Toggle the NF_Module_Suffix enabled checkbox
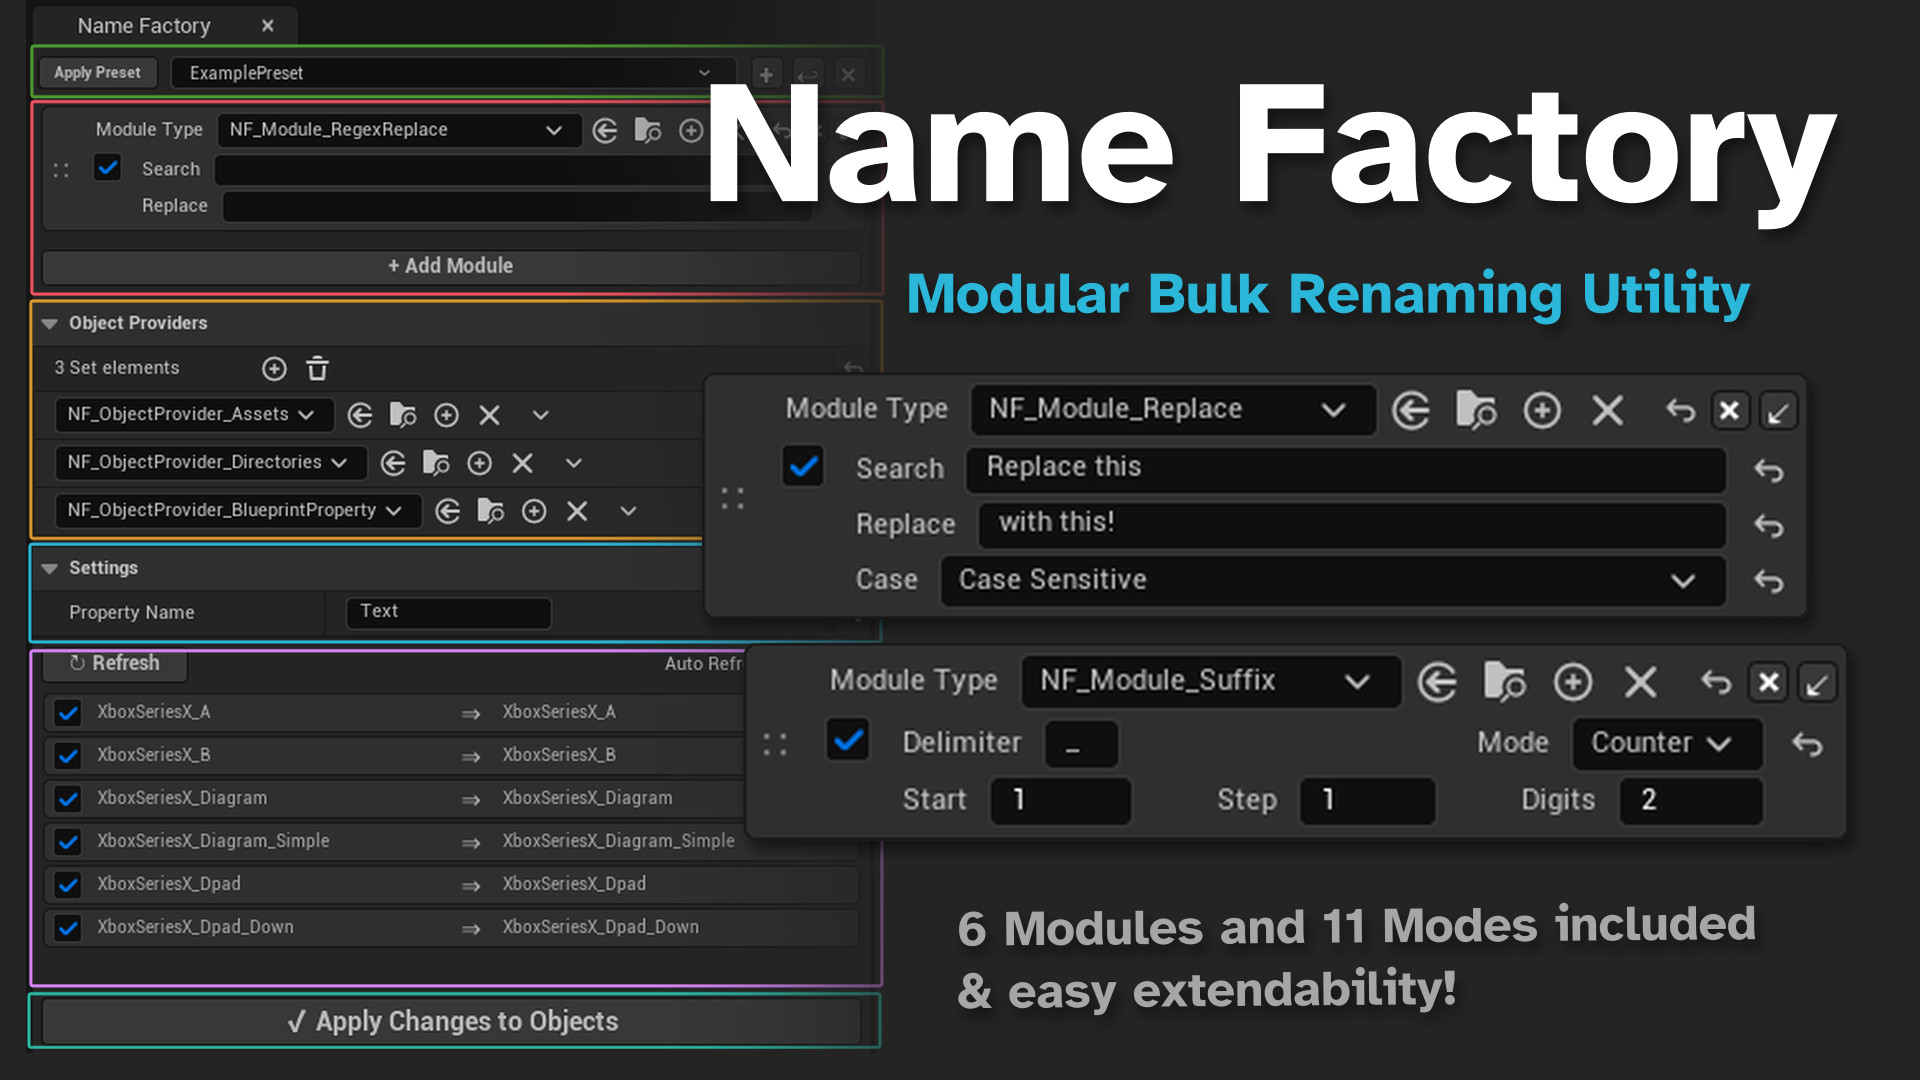 tap(848, 740)
